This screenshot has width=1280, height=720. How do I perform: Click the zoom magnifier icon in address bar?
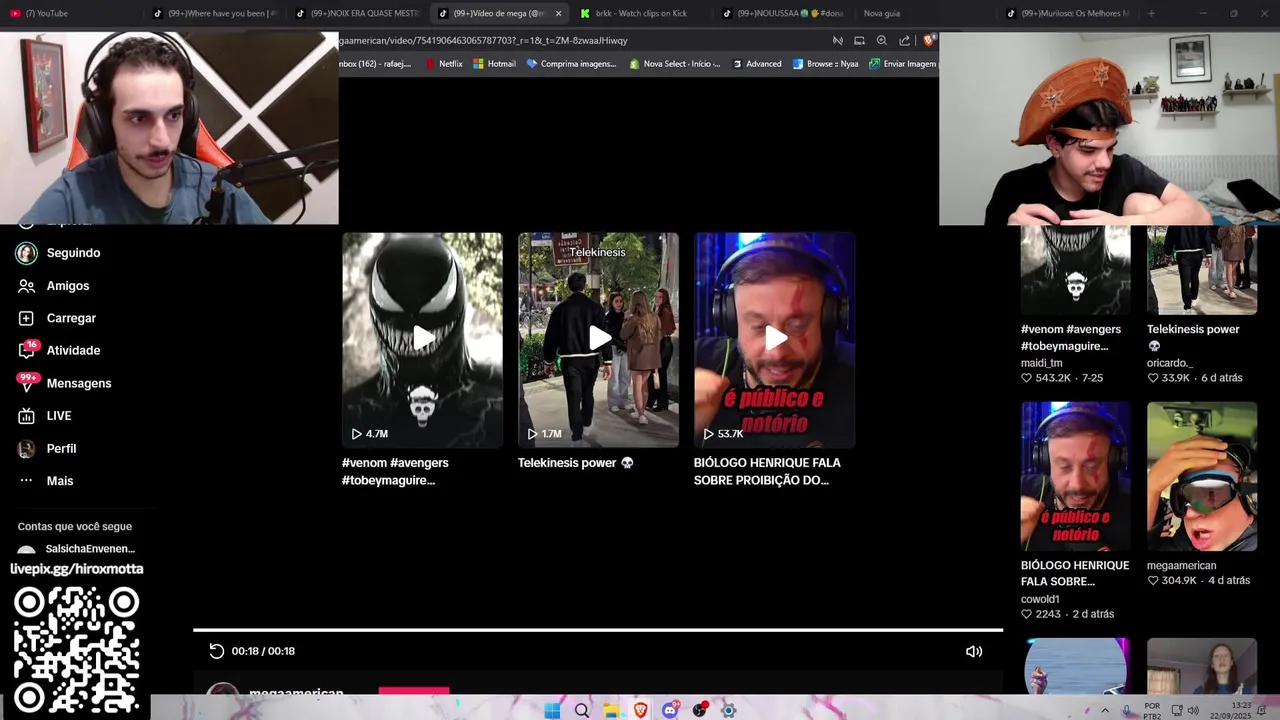[x=881, y=41]
